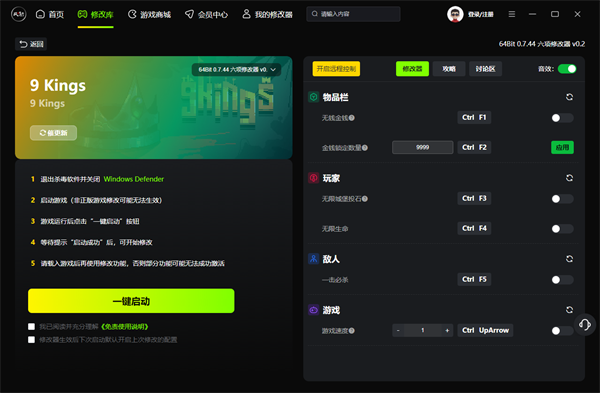This screenshot has width=600, height=393.
Task: Open 我的修改器 tab
Action: coord(267,15)
